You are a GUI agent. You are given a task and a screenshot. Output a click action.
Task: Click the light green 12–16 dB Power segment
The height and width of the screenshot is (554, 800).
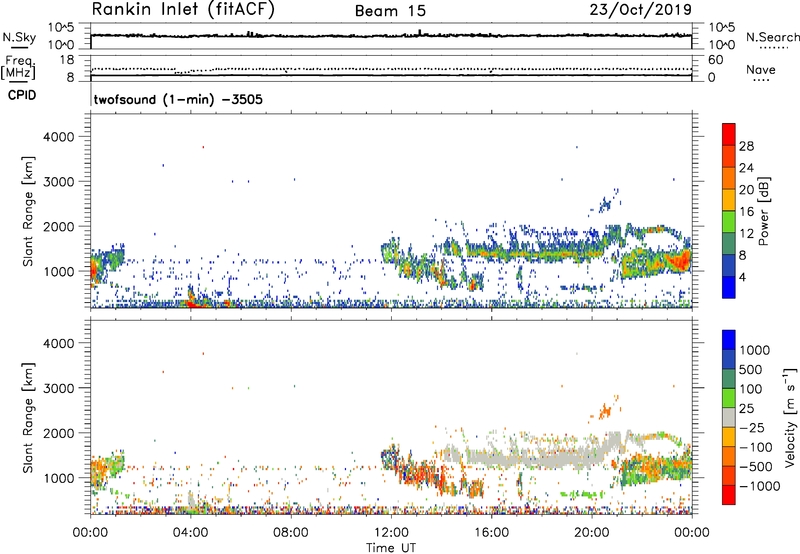click(729, 221)
